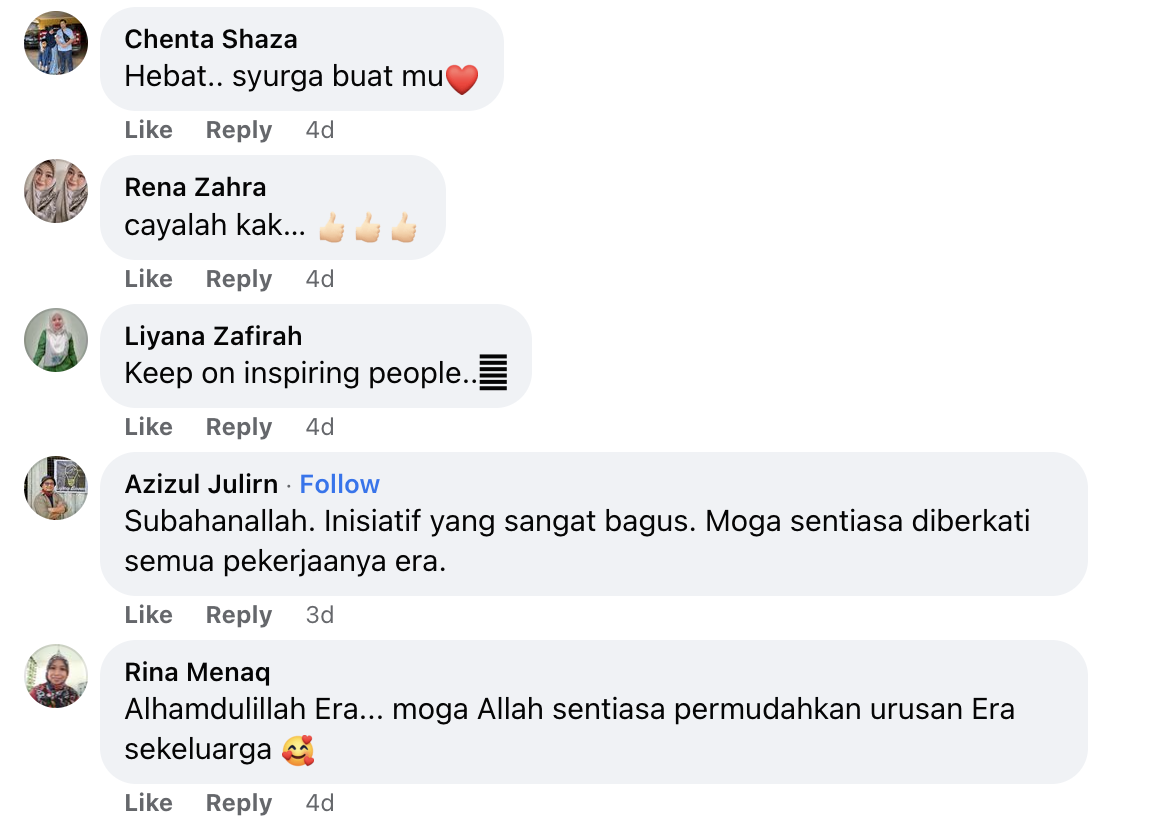Follow Azizul Julirn
The width and height of the screenshot is (1158, 822).
pyautogui.click(x=339, y=484)
